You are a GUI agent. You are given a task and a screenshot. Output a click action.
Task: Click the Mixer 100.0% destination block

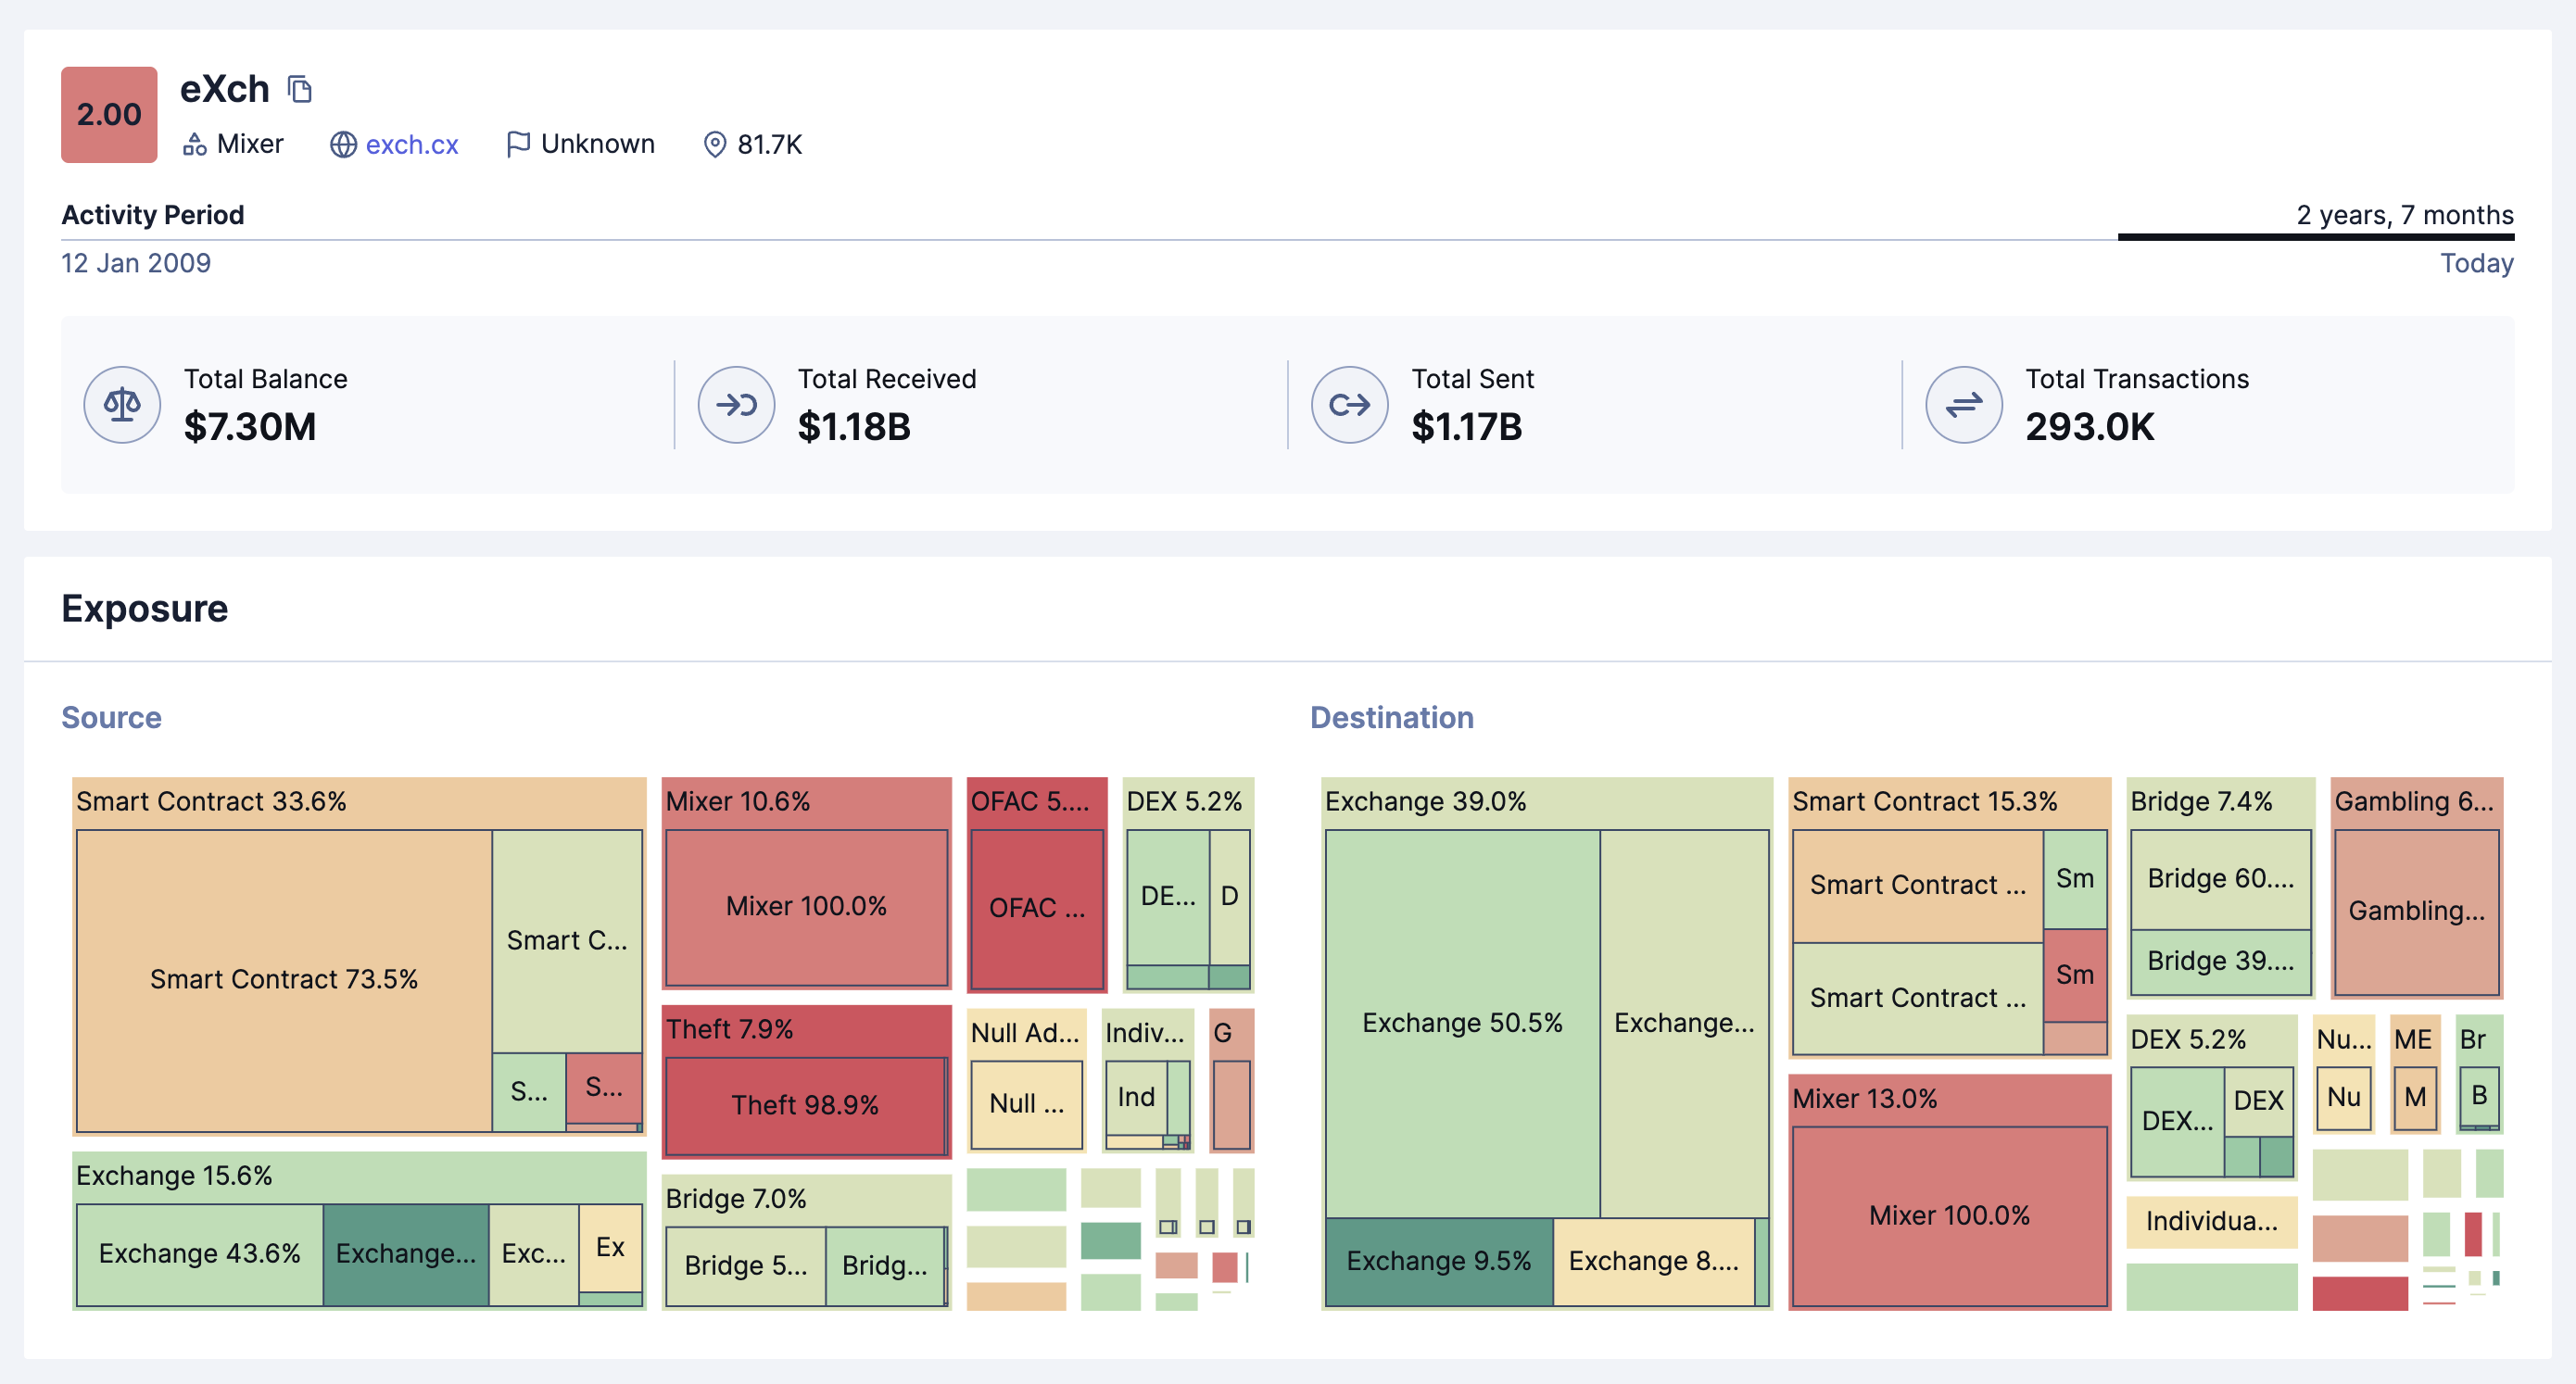click(1948, 1215)
